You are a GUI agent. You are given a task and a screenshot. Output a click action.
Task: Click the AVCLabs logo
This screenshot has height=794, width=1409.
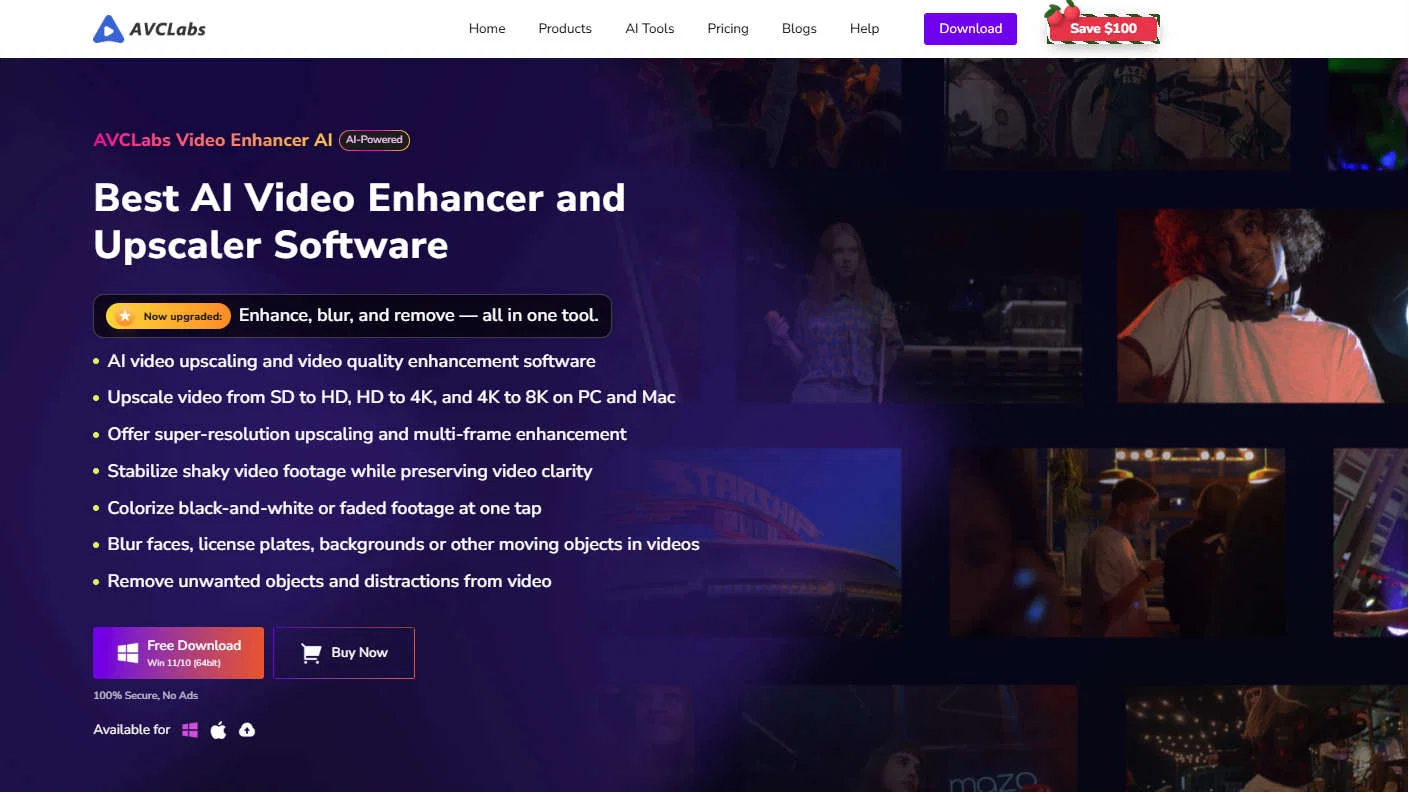(149, 29)
